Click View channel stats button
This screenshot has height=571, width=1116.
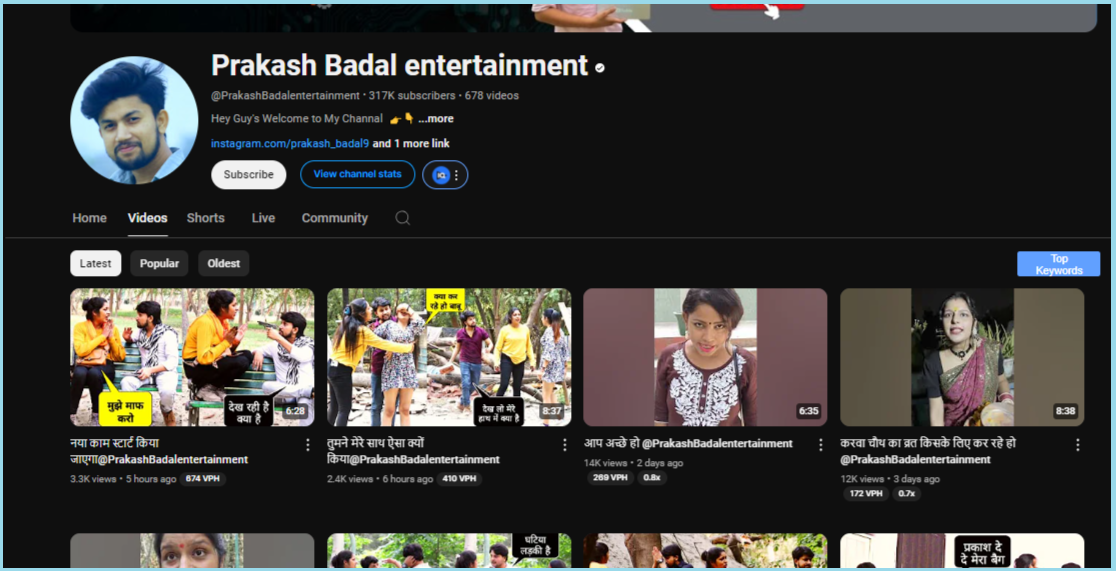pos(357,174)
